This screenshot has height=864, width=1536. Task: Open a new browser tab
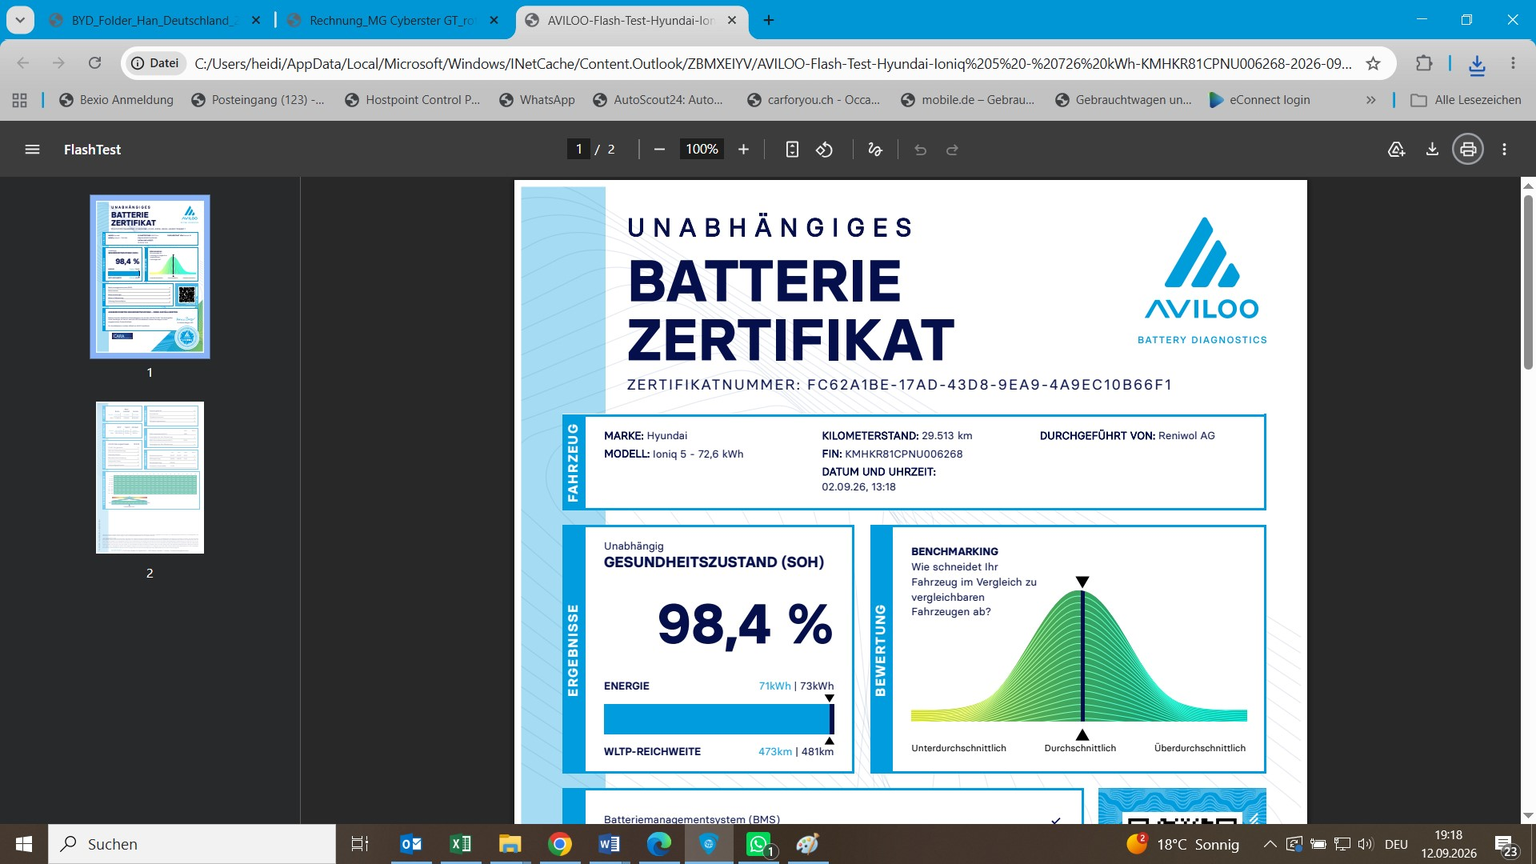point(768,20)
